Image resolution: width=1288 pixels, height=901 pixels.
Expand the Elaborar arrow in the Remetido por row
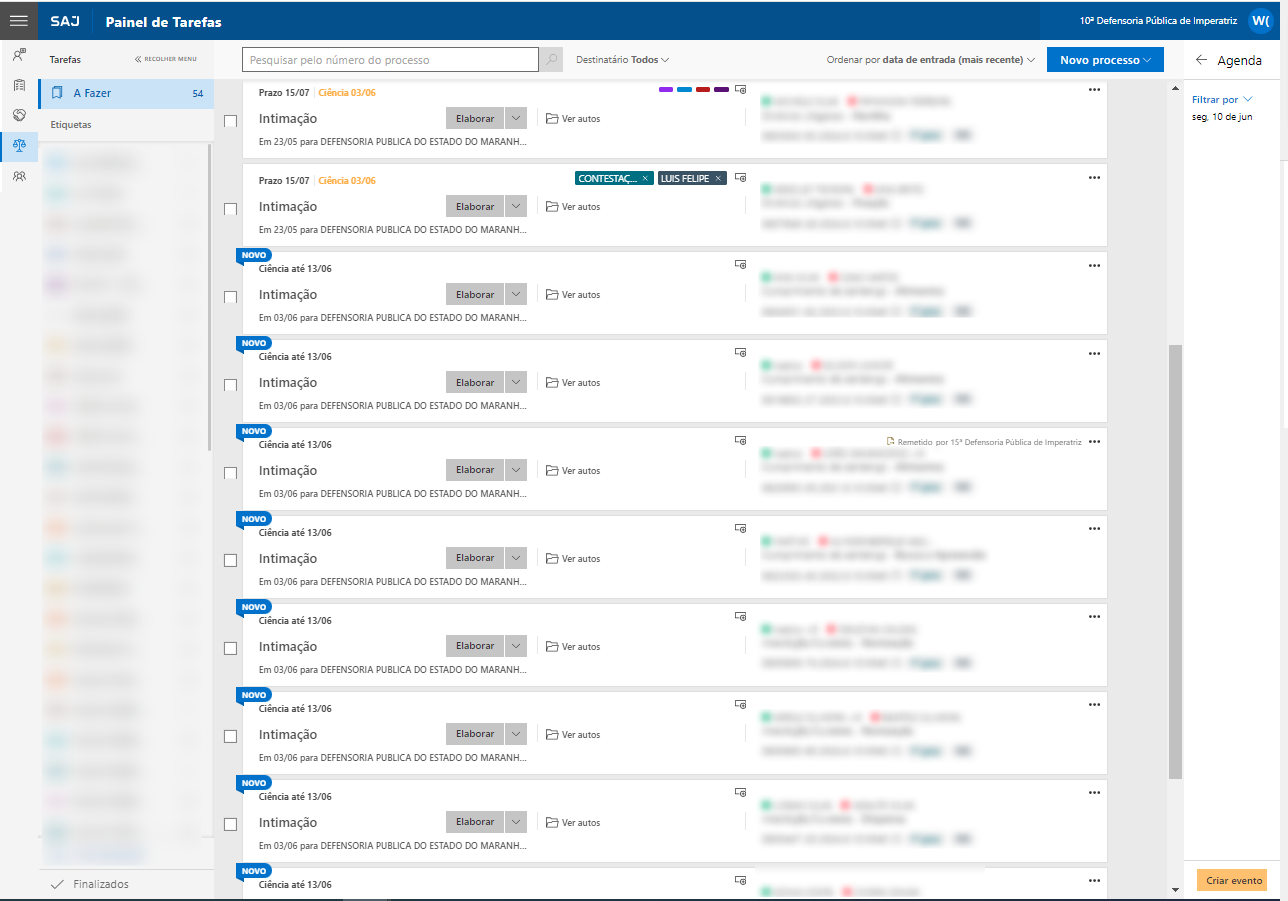tap(516, 470)
